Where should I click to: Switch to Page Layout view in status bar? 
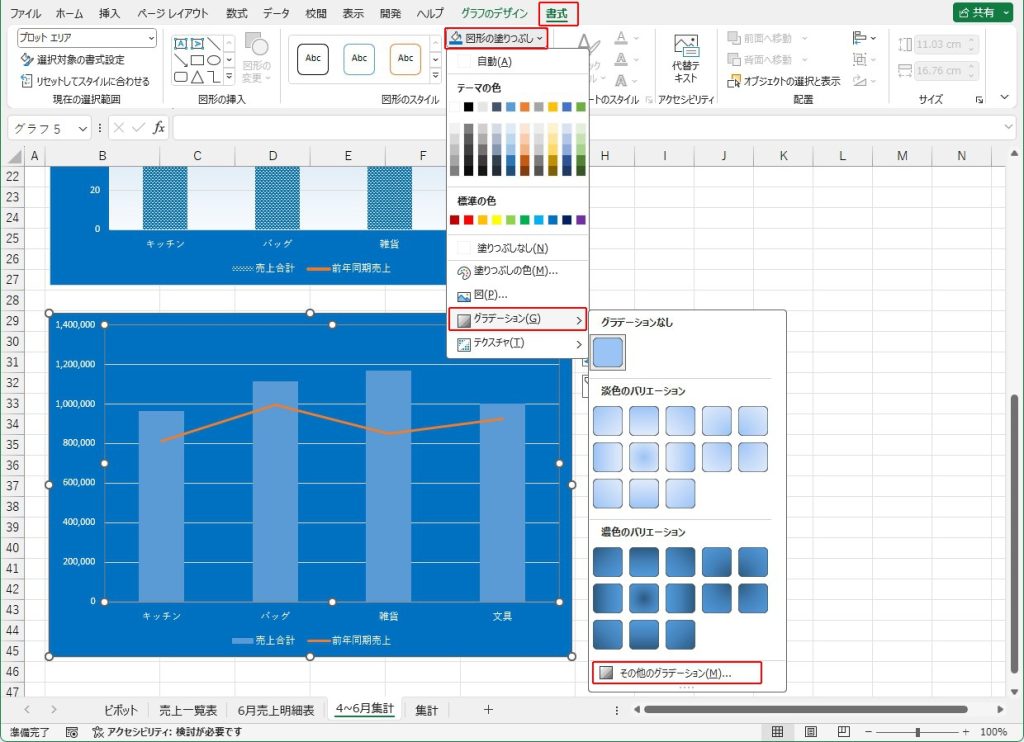point(811,732)
